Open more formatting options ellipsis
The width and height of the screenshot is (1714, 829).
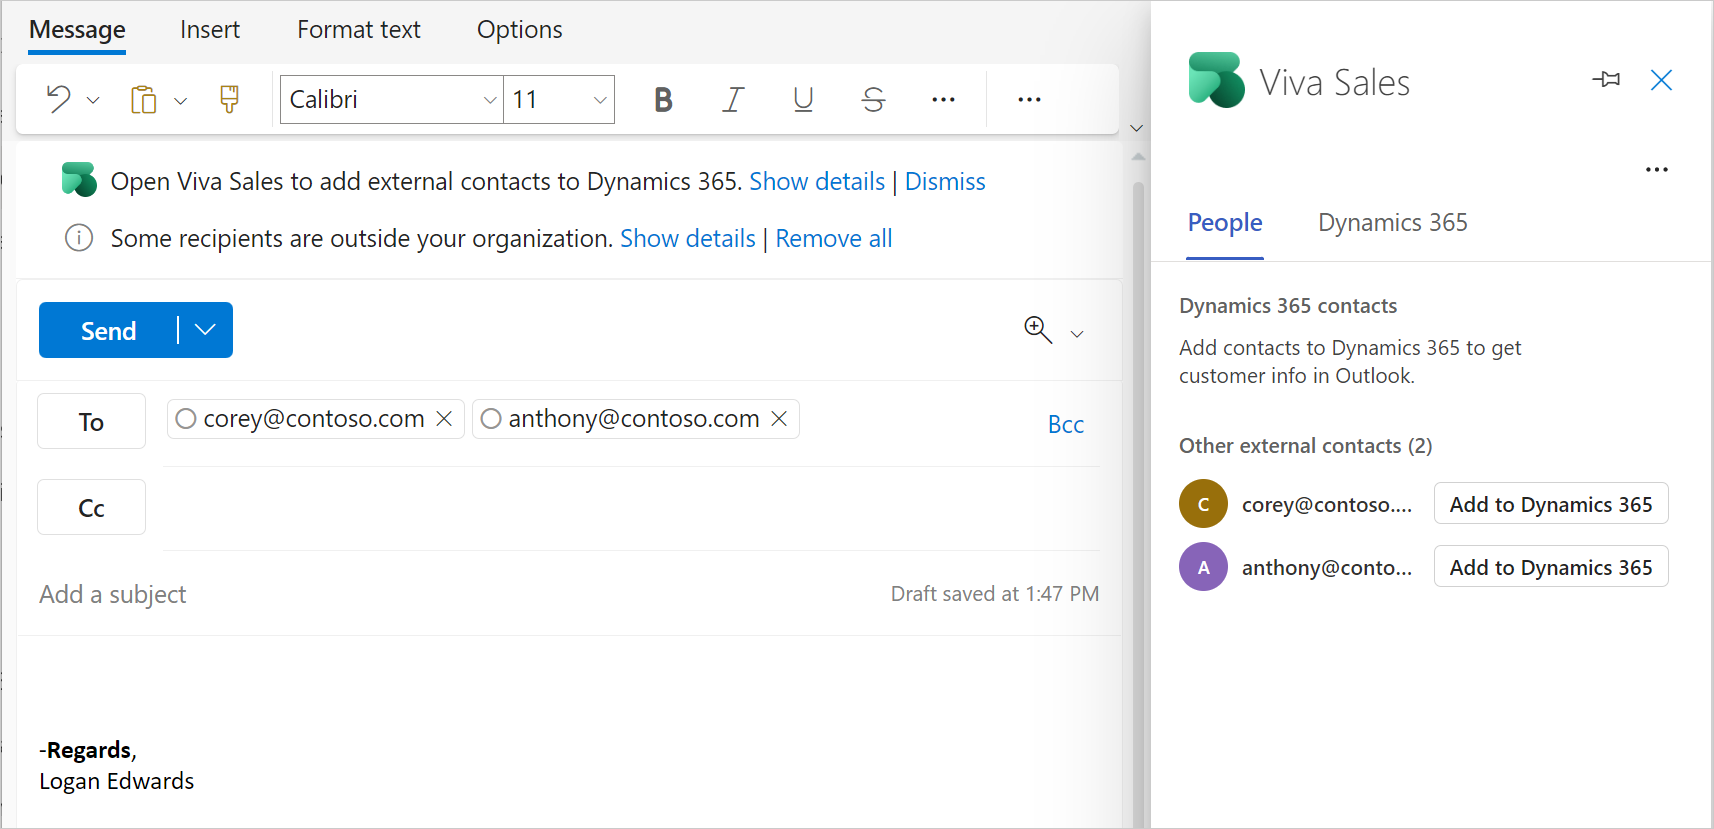click(x=943, y=100)
